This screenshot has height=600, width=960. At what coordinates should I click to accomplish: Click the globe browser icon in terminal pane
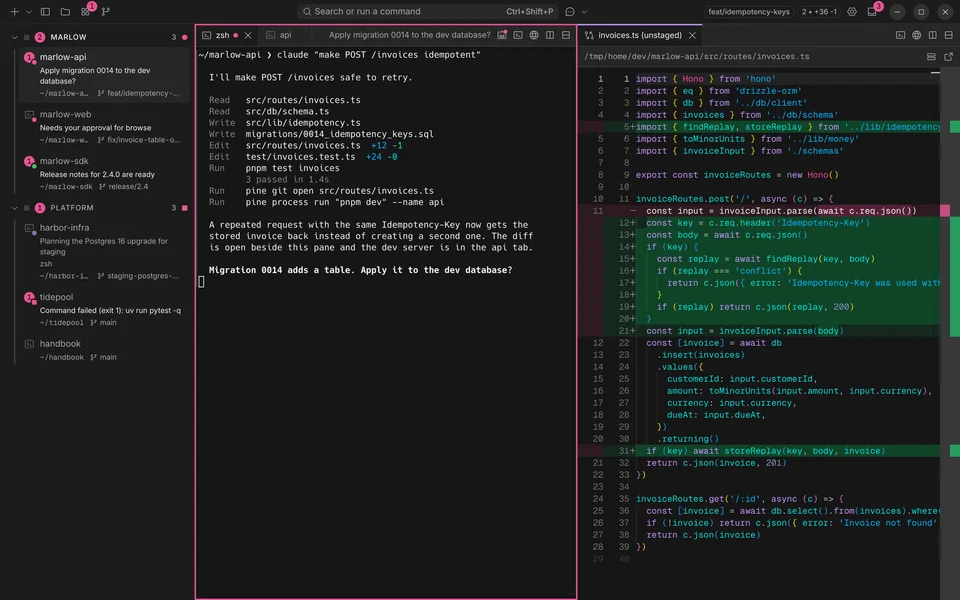(534, 36)
